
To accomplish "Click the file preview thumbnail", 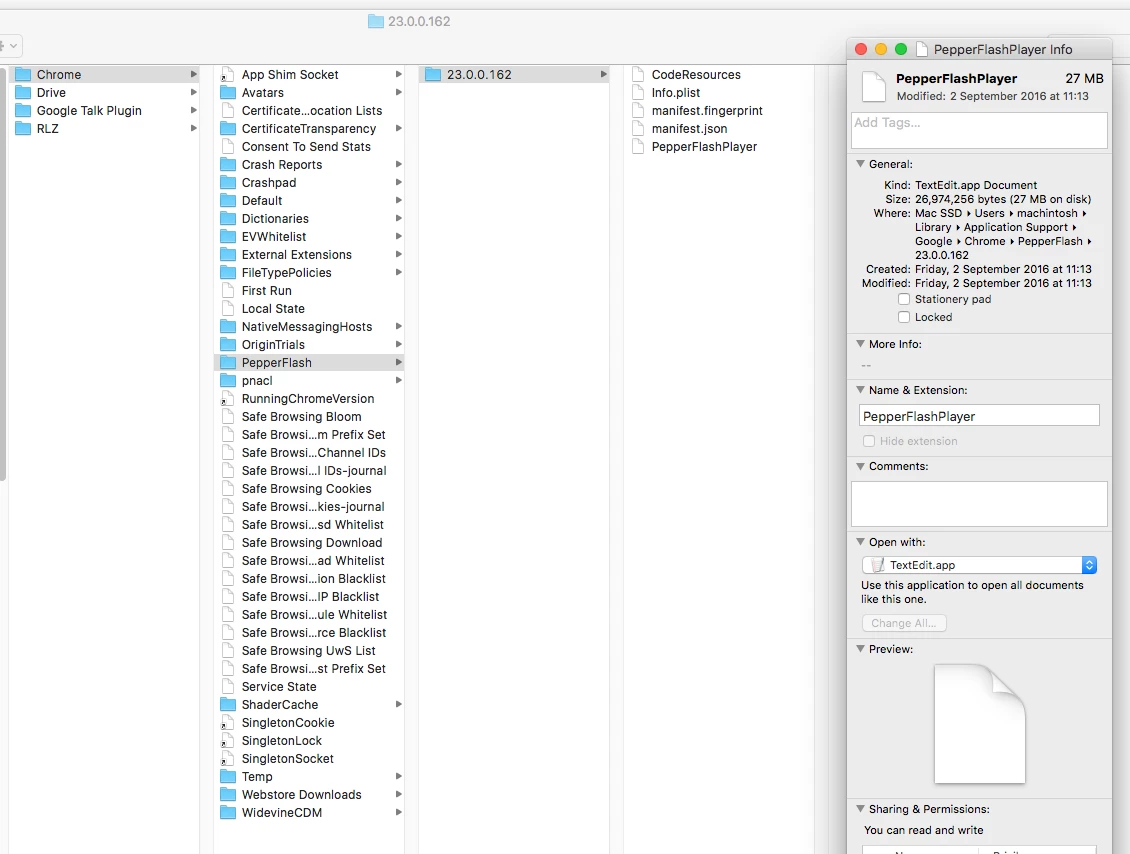I will click(x=979, y=723).
